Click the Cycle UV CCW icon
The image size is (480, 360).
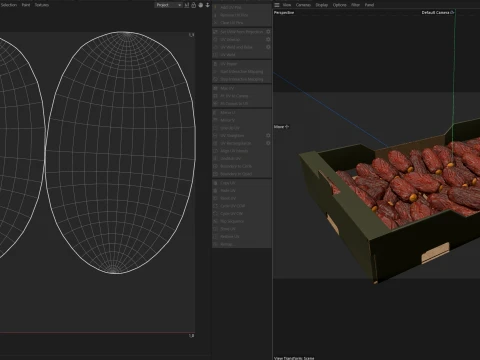(215, 206)
